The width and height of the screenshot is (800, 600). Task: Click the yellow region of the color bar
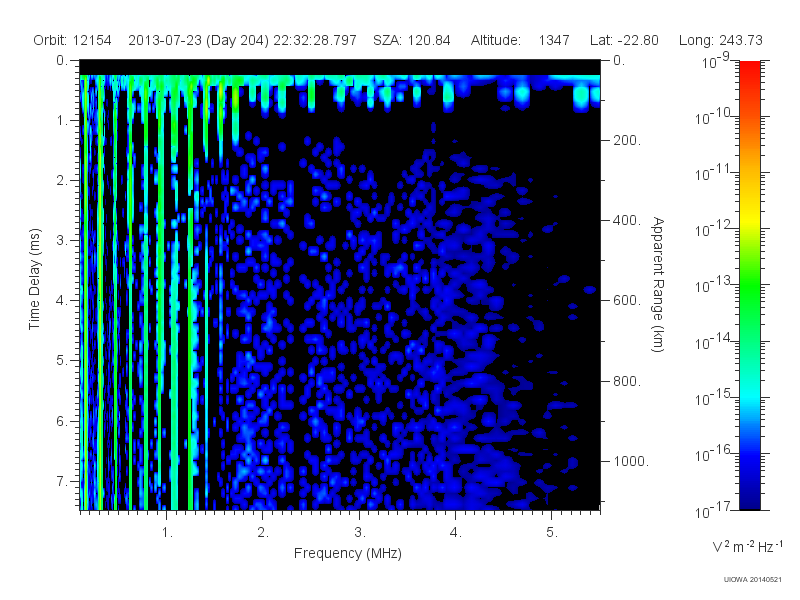pos(750,217)
